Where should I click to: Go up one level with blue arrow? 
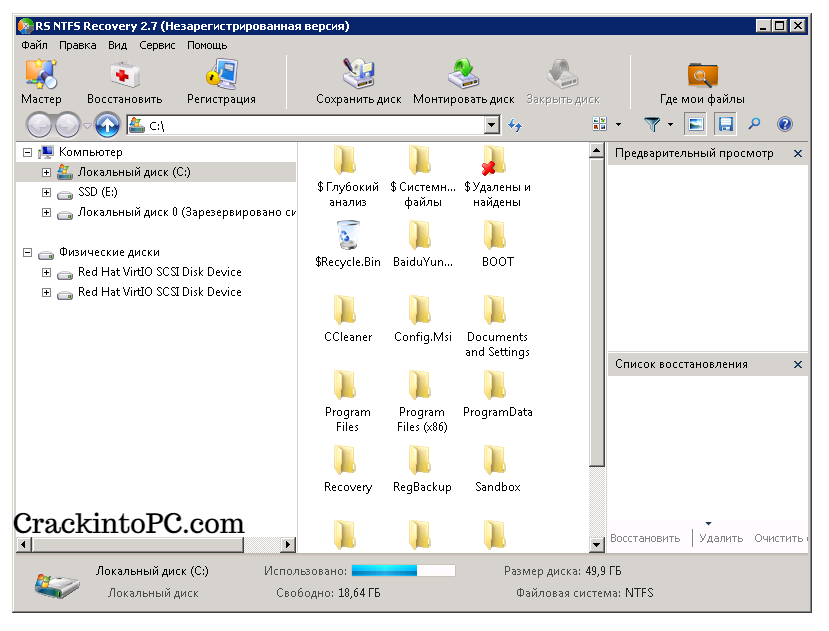pyautogui.click(x=107, y=125)
